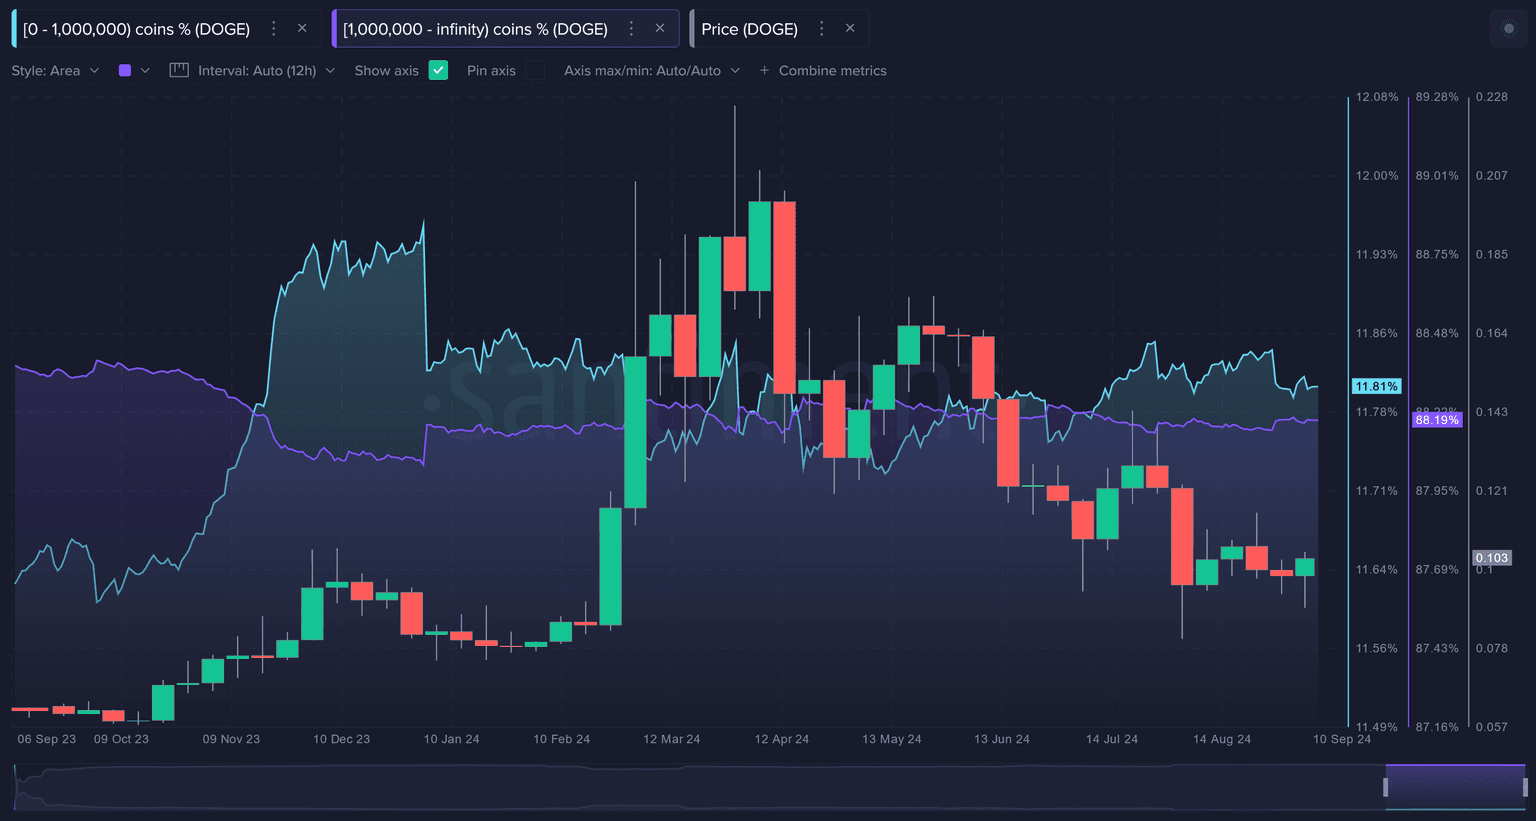Select the Price (DOGE) metric tab
Screen dimensions: 1536x821
749,29
